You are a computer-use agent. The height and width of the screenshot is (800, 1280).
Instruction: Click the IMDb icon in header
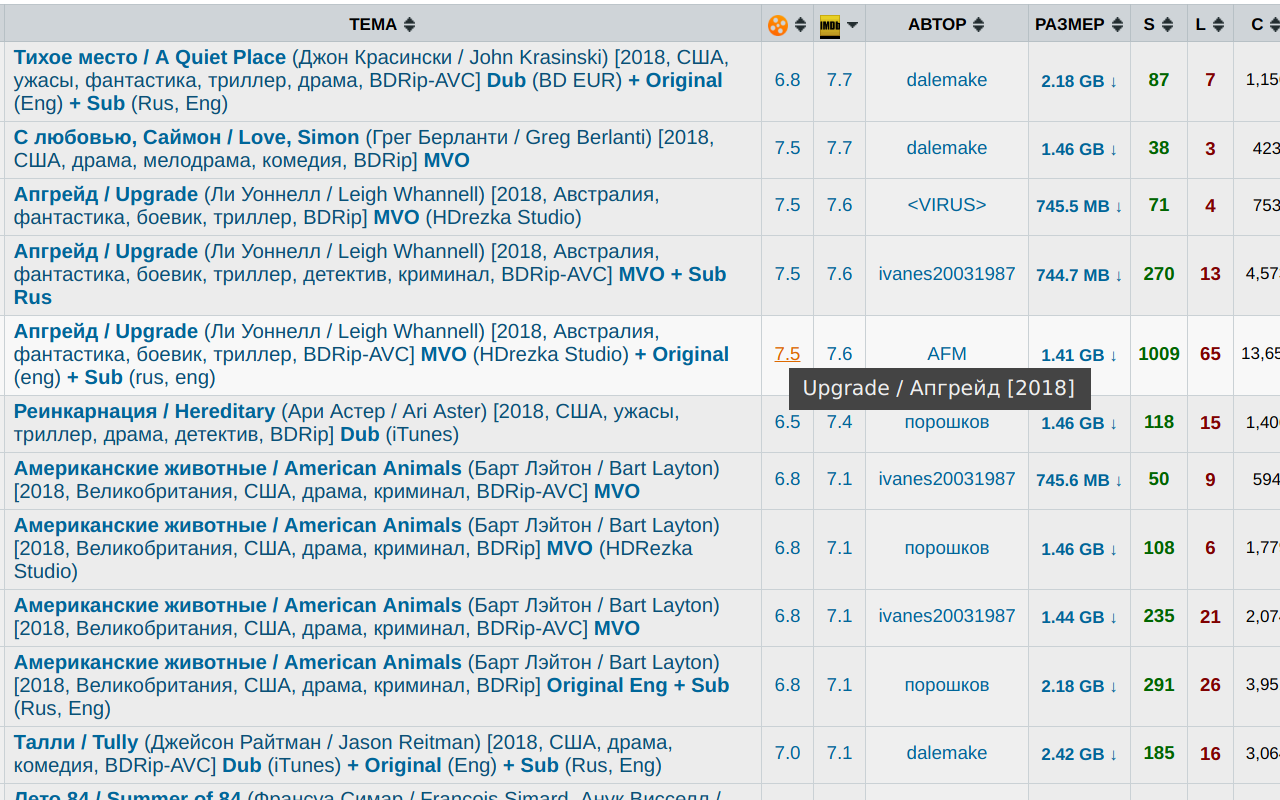click(830, 25)
